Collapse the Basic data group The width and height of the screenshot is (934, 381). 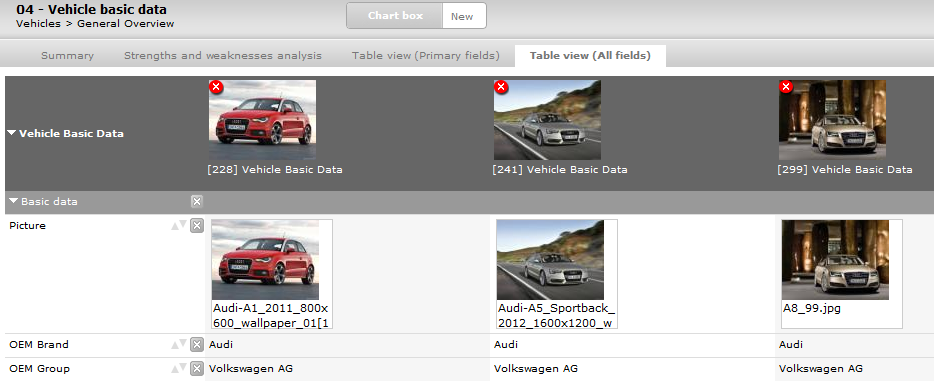click(x=14, y=201)
